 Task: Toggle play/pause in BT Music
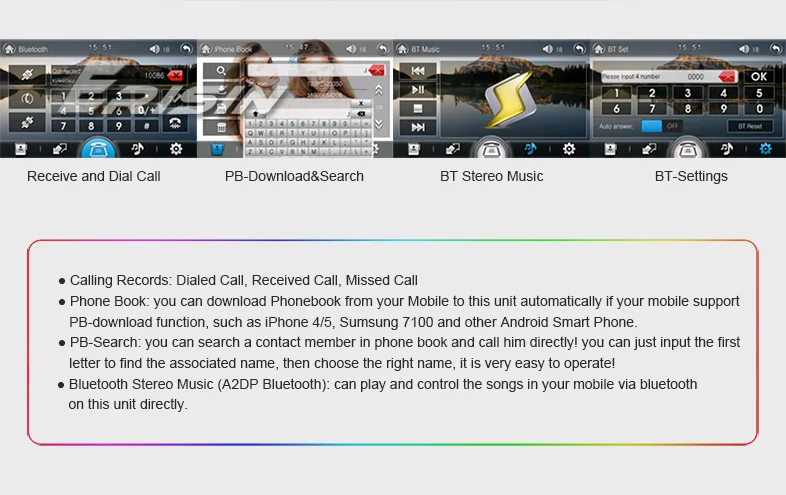418,90
